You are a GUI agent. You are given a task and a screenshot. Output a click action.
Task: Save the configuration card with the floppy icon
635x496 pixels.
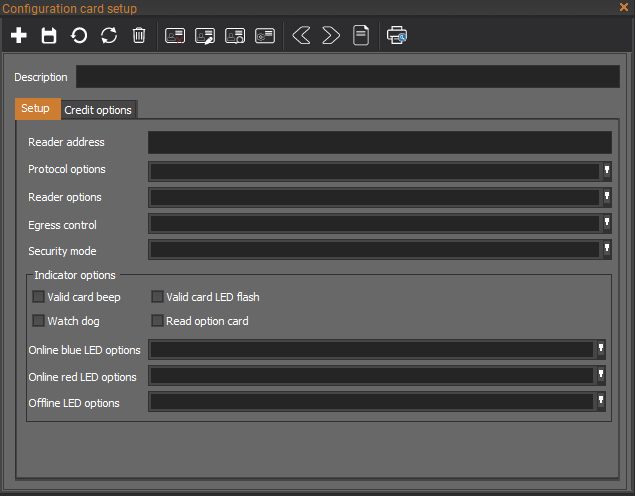pos(49,36)
